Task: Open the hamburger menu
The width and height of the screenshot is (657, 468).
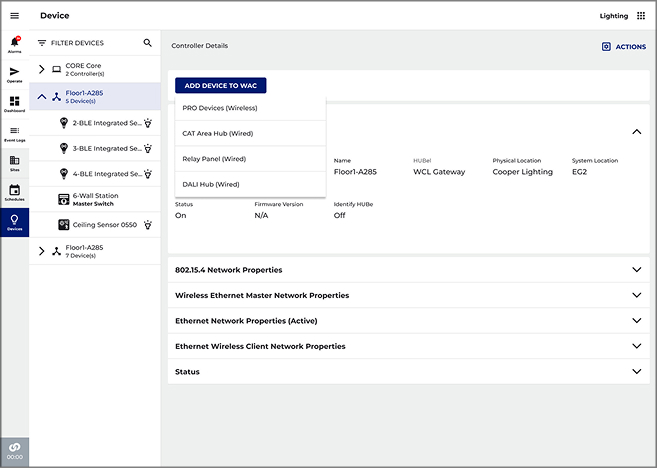Action: click(15, 16)
